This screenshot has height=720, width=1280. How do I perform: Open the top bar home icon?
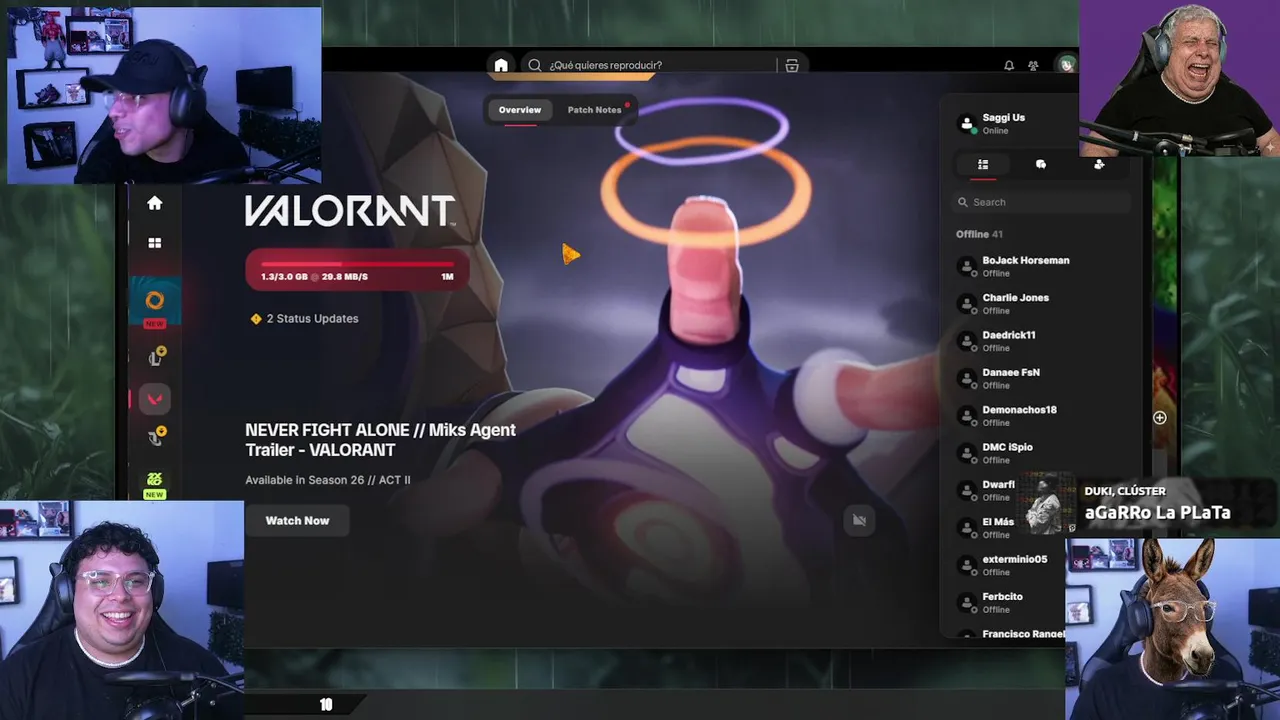501,65
